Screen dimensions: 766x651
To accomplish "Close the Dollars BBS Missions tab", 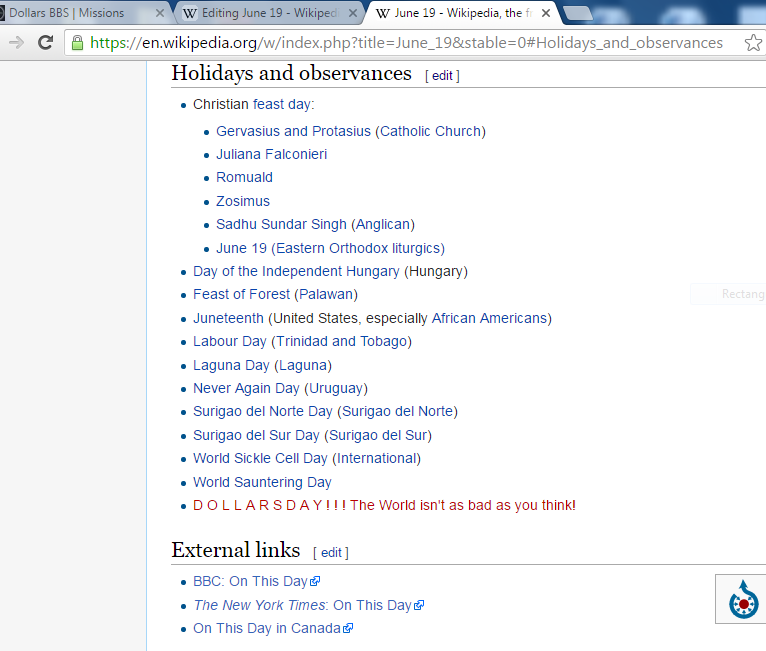I will click(160, 13).
